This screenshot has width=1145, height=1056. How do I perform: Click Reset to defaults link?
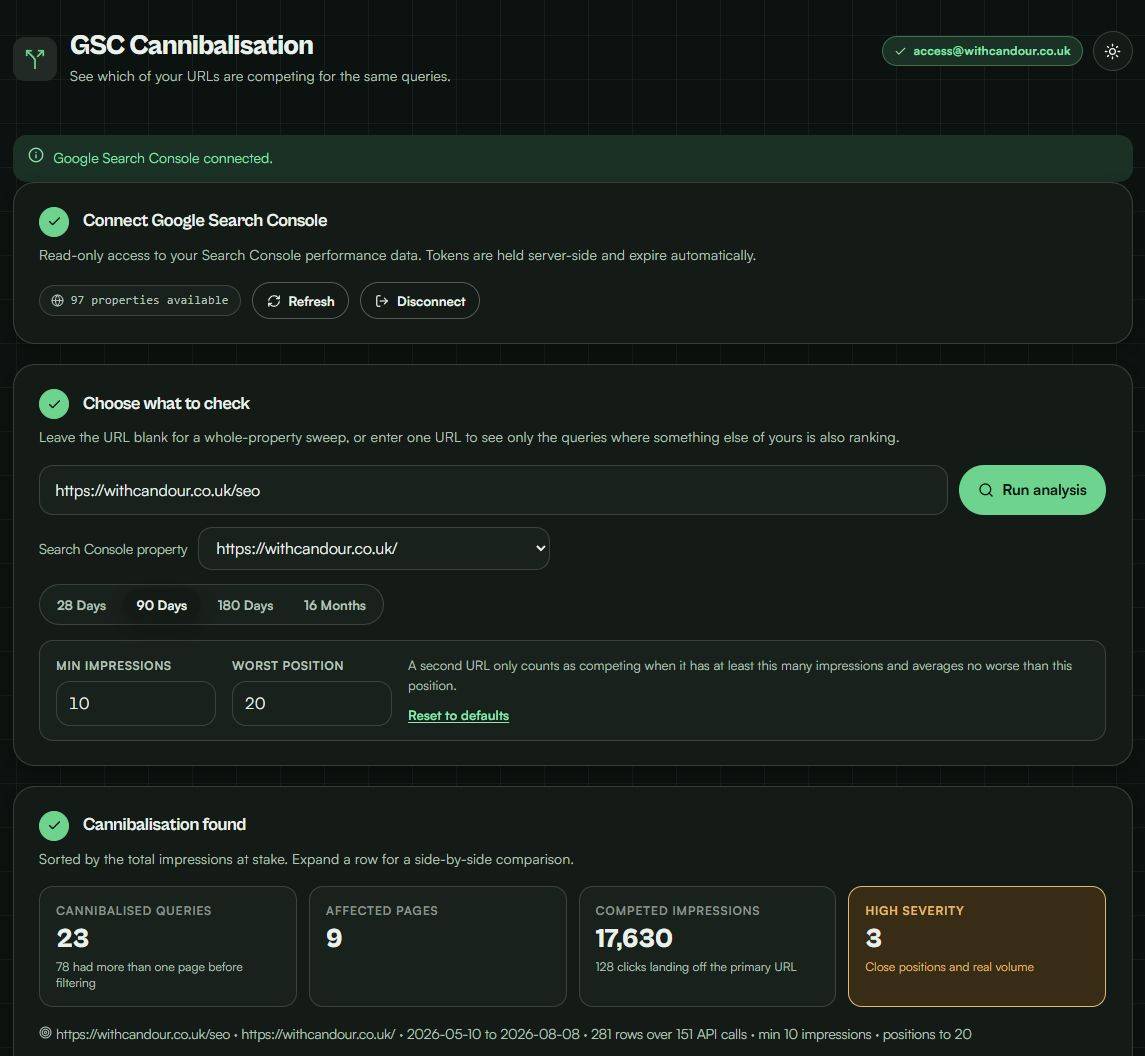tap(459, 716)
